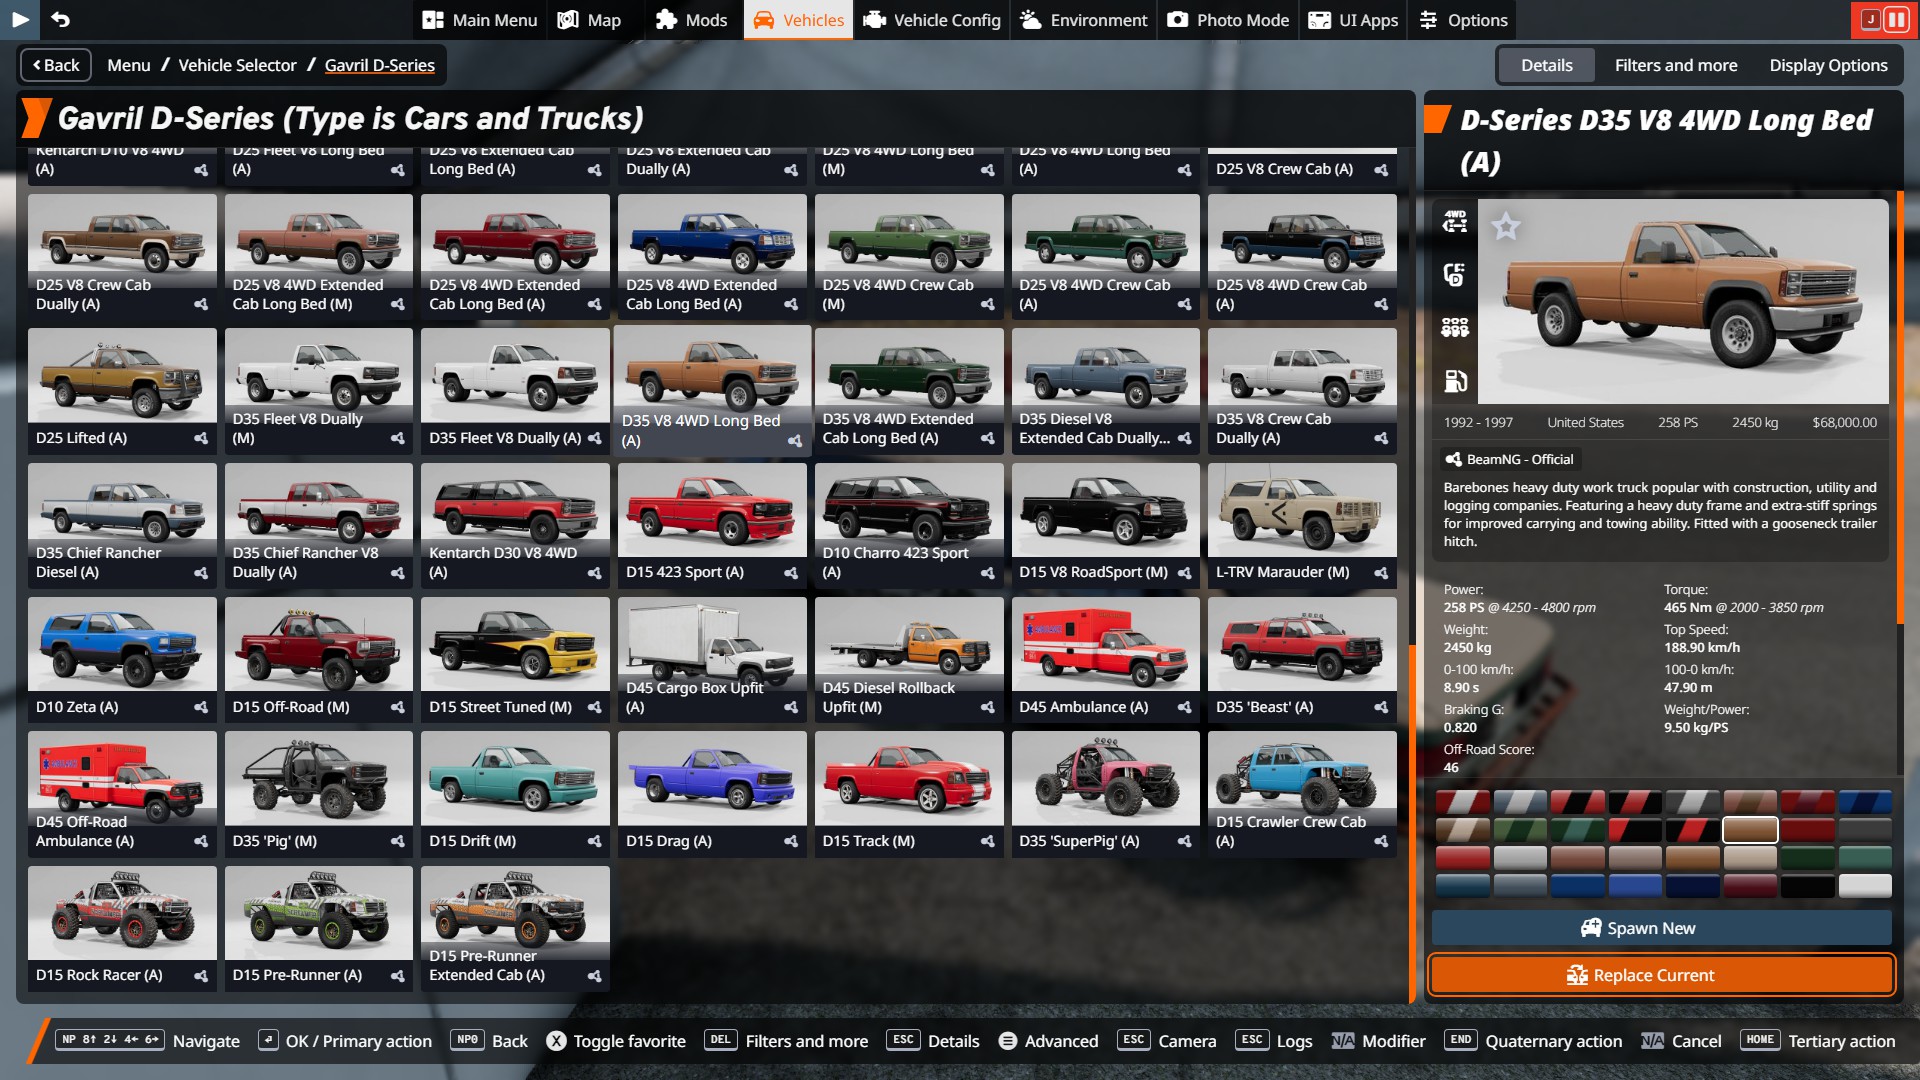Click config icon on D35 'SuperPig' (A) card
This screenshot has height=1080, width=1920.
[x=1184, y=841]
